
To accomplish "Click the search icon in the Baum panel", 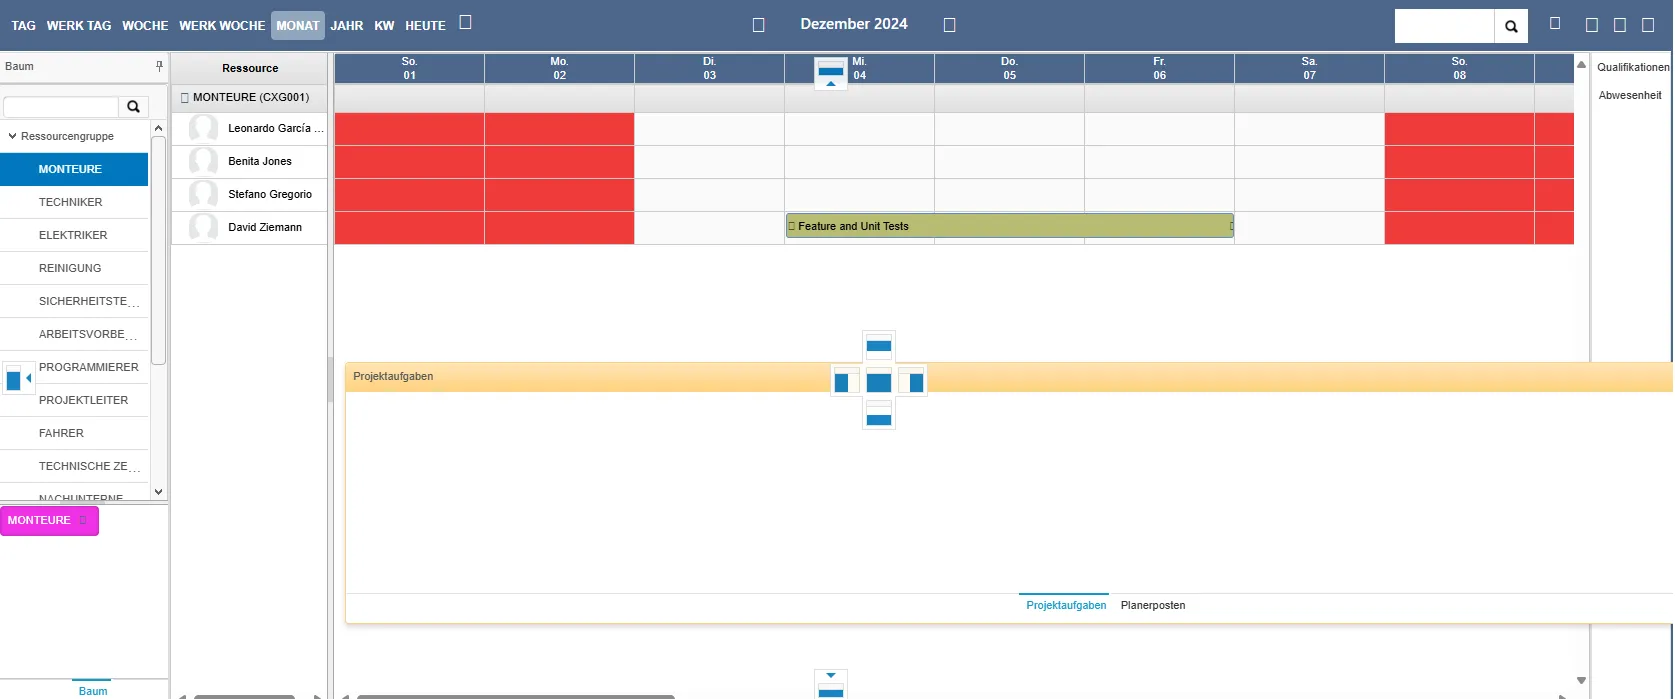I will 133,107.
